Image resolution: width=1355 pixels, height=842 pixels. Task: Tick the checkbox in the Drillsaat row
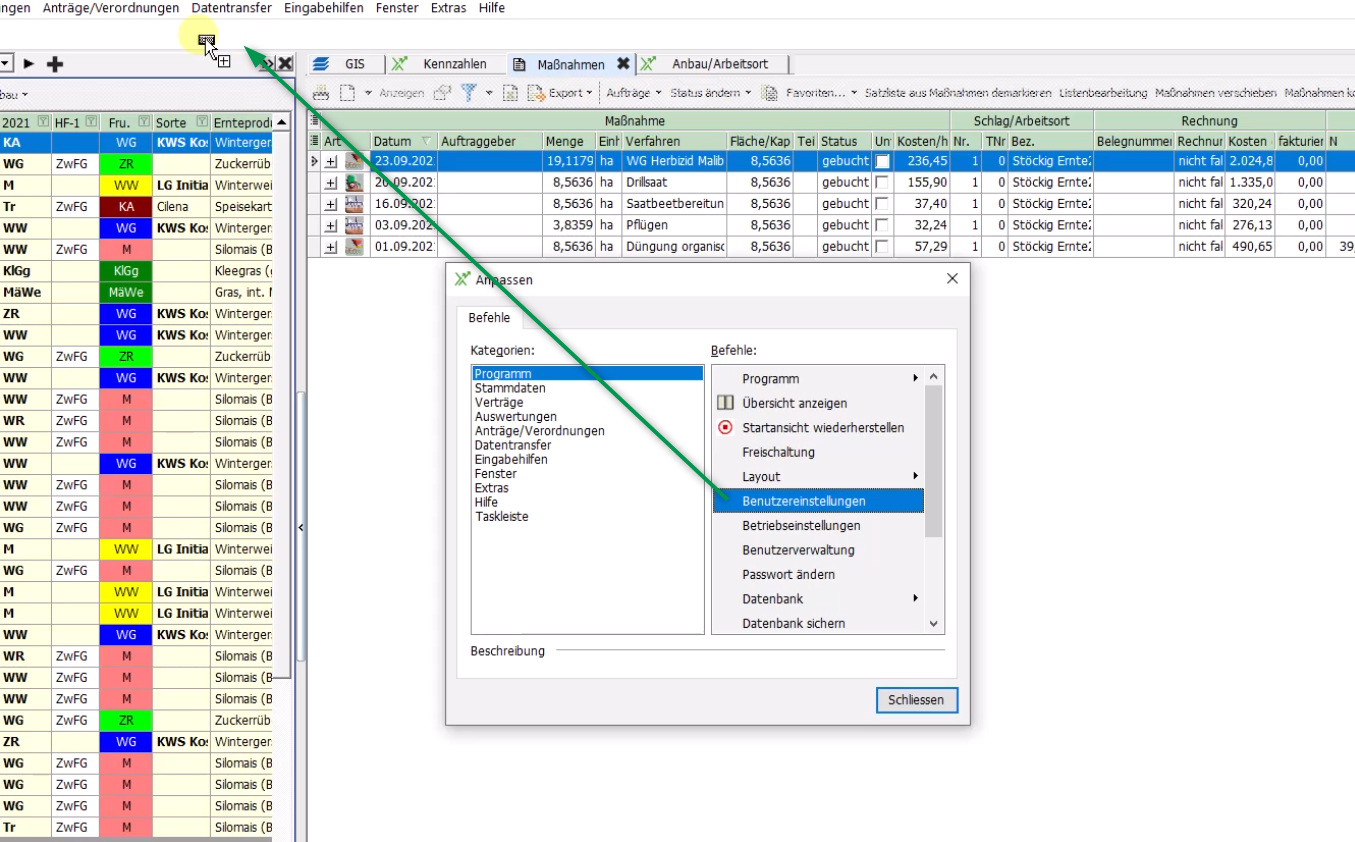tap(882, 183)
